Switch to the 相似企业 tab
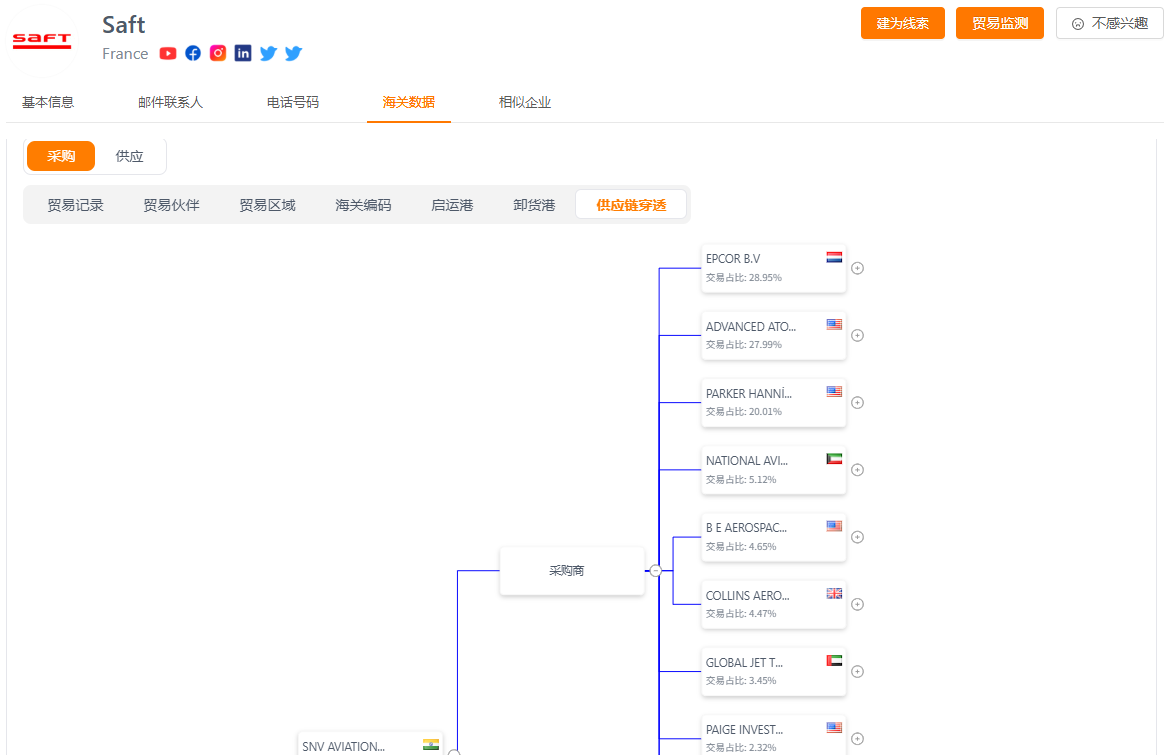 tap(524, 102)
